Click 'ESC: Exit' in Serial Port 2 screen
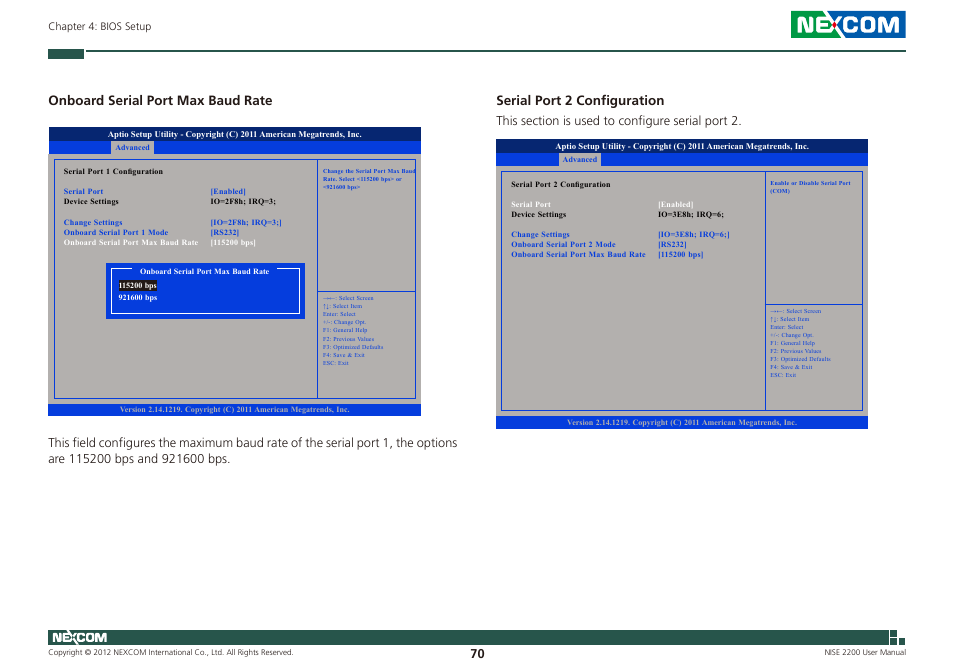The width and height of the screenshot is (954, 672). pos(783,375)
